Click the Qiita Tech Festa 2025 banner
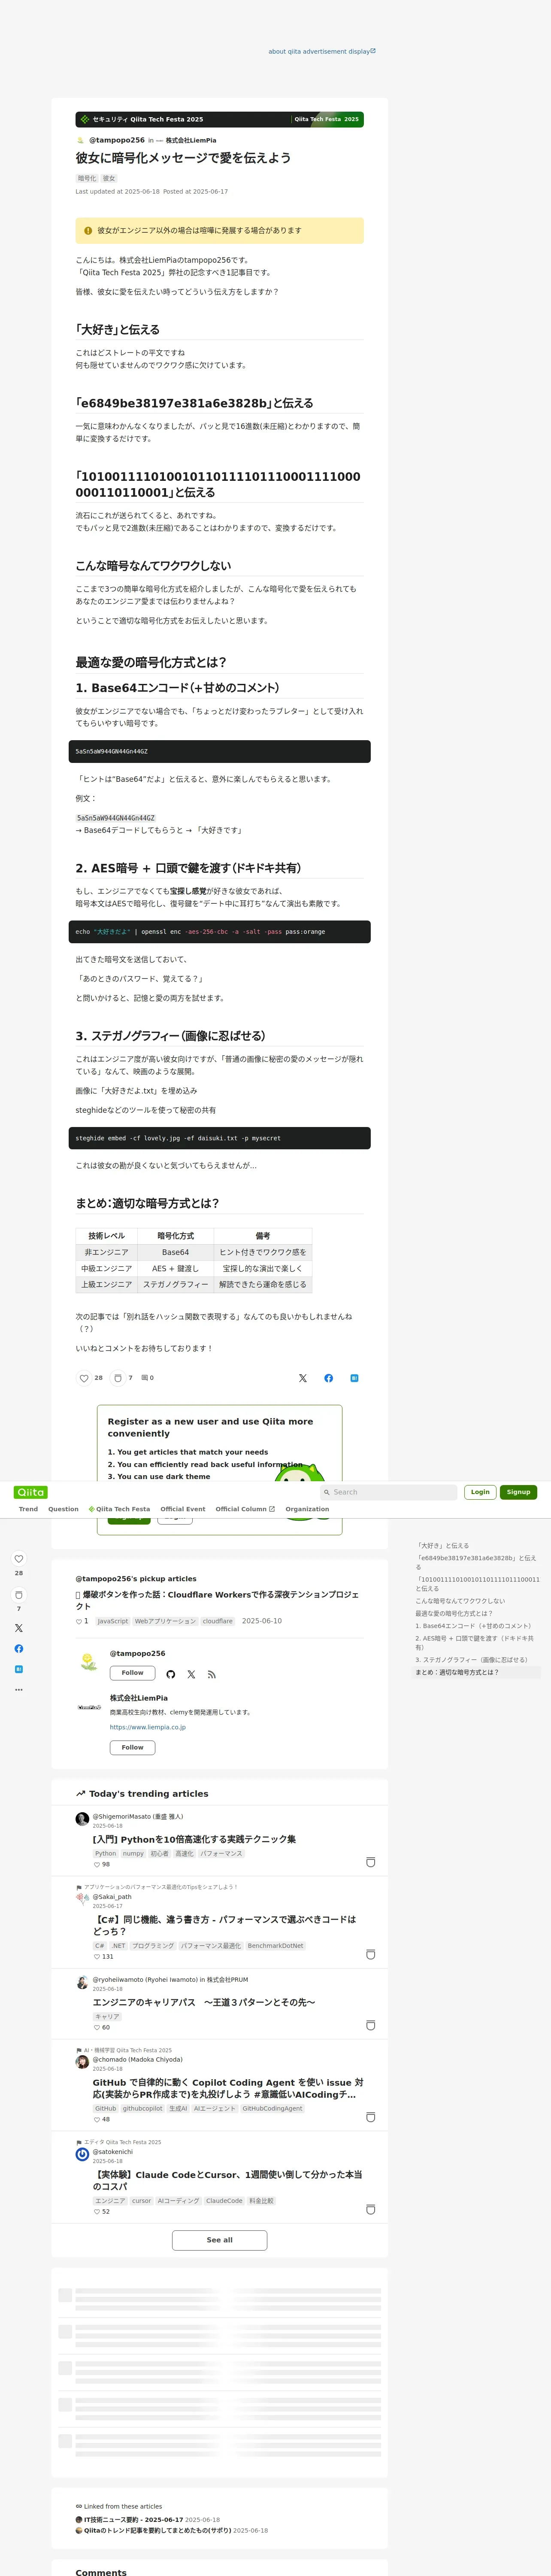 click(220, 119)
